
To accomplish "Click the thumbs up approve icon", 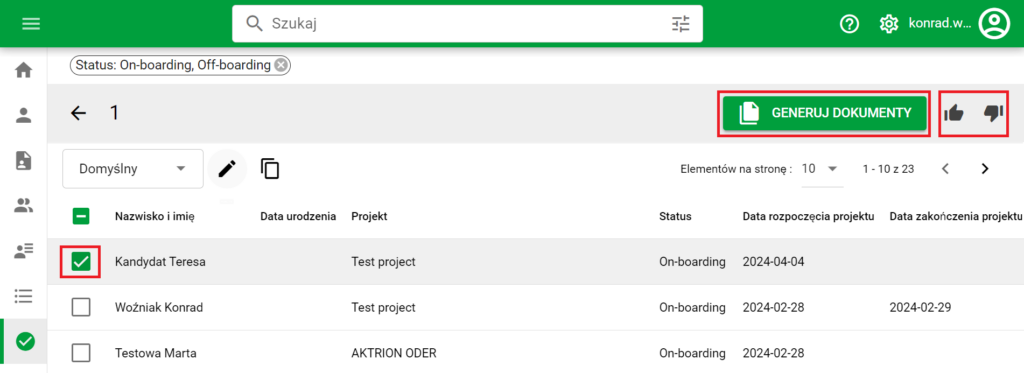I will point(954,113).
